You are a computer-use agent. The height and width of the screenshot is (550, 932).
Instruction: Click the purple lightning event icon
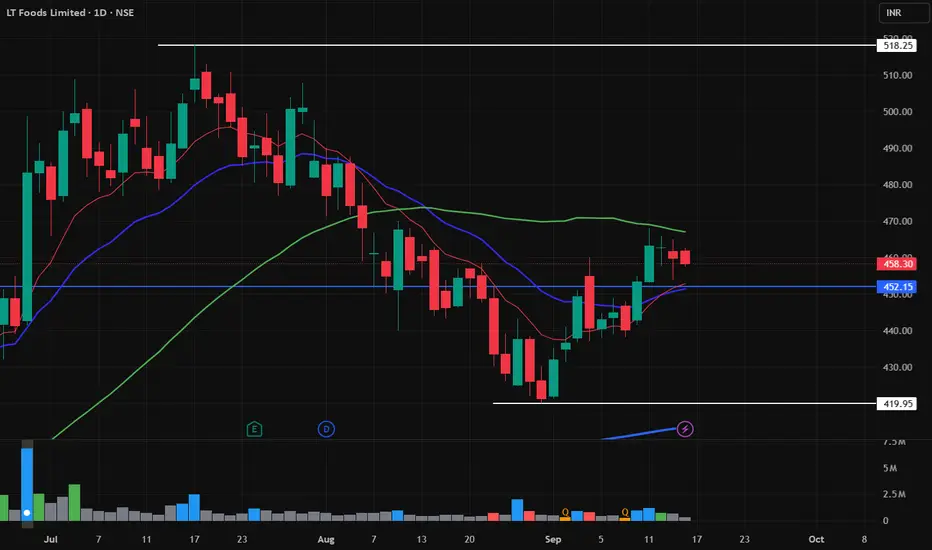pos(685,429)
